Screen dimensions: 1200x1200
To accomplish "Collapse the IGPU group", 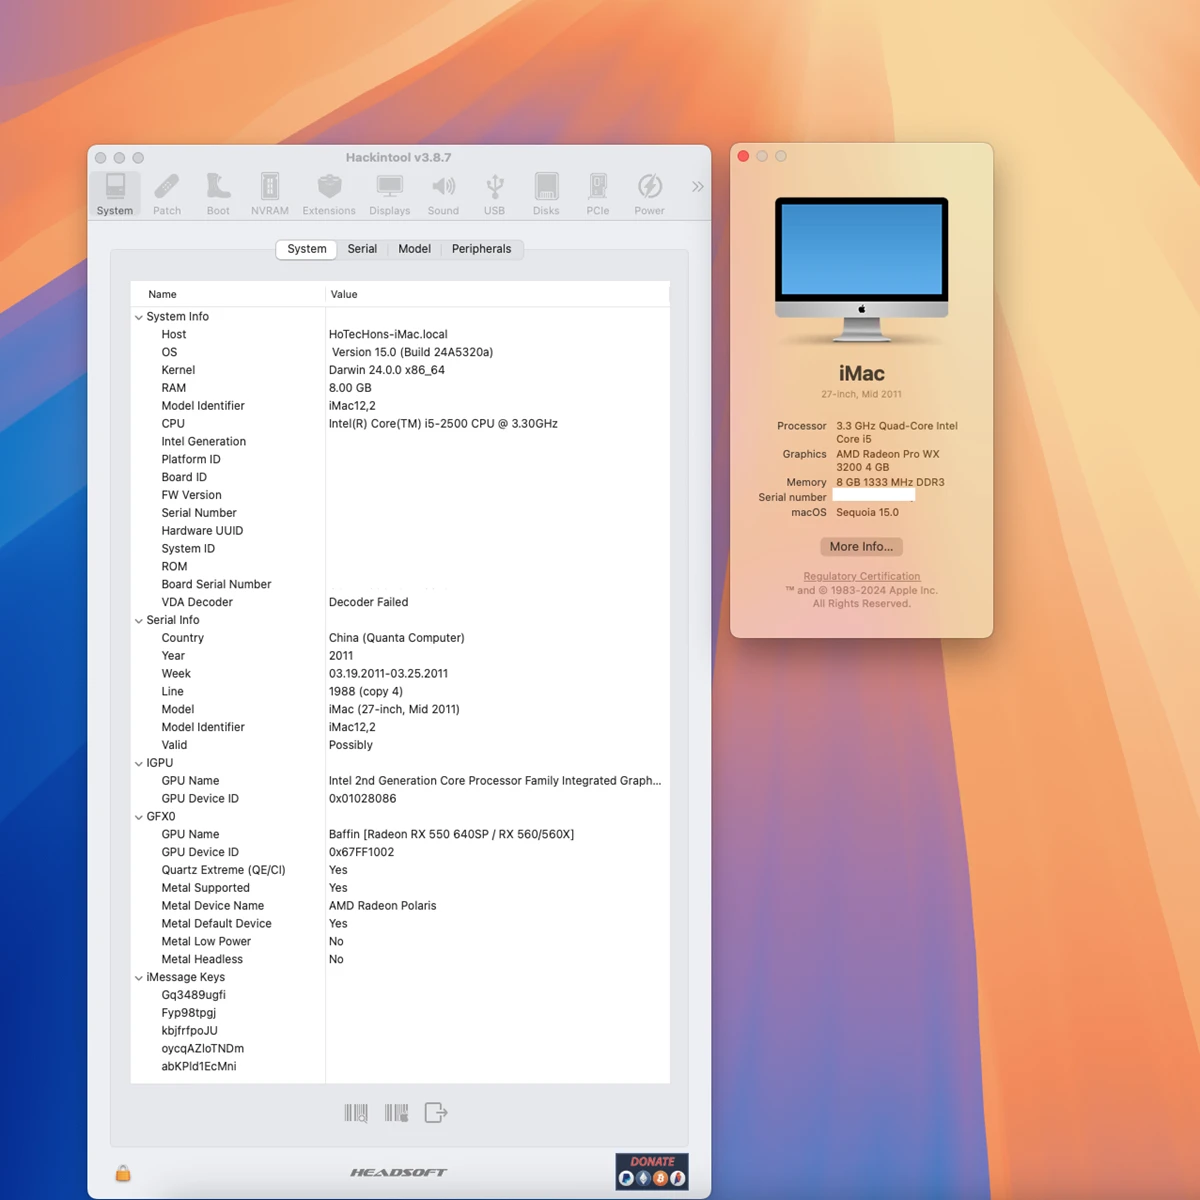I will point(139,764).
